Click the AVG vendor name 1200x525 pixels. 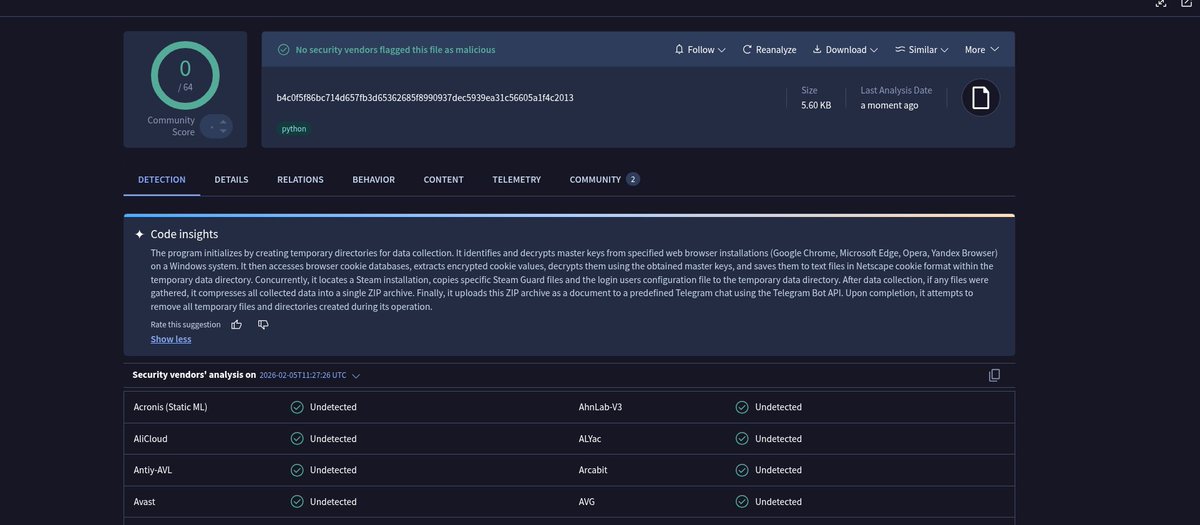(x=587, y=502)
